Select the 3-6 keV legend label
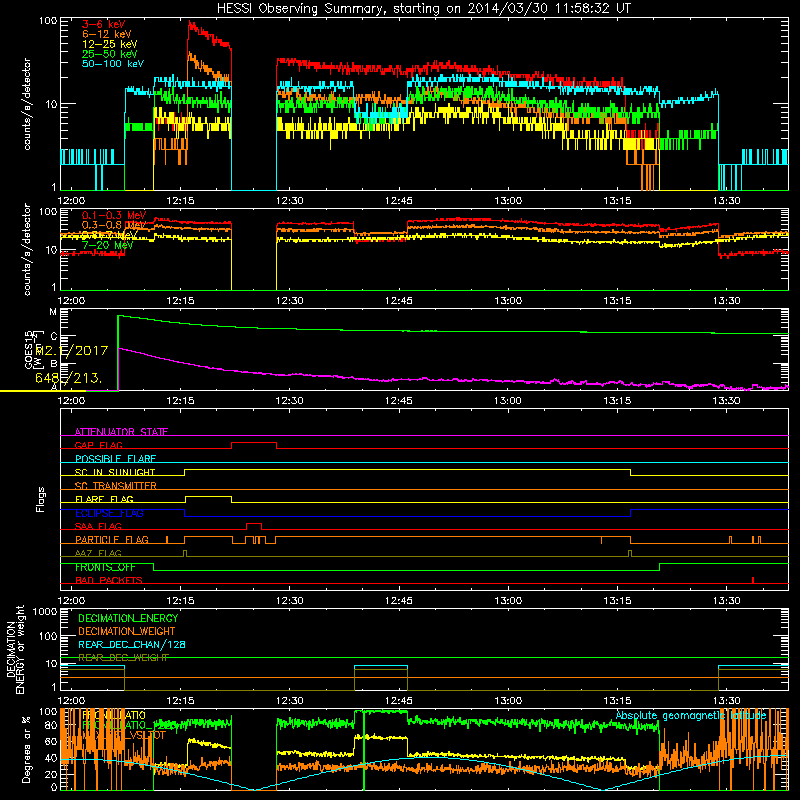Screen dimensions: 800x800 pyautogui.click(x=103, y=24)
